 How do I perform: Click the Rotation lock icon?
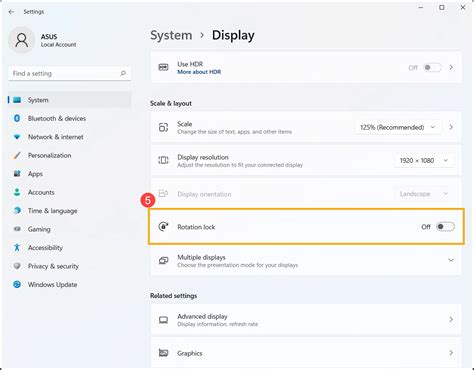click(x=163, y=227)
